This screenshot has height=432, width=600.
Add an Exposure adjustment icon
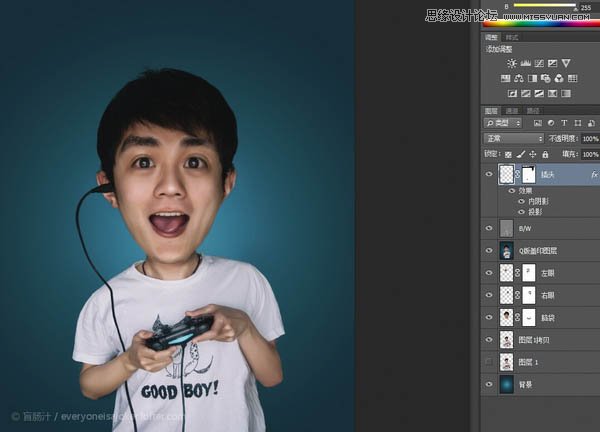point(552,63)
